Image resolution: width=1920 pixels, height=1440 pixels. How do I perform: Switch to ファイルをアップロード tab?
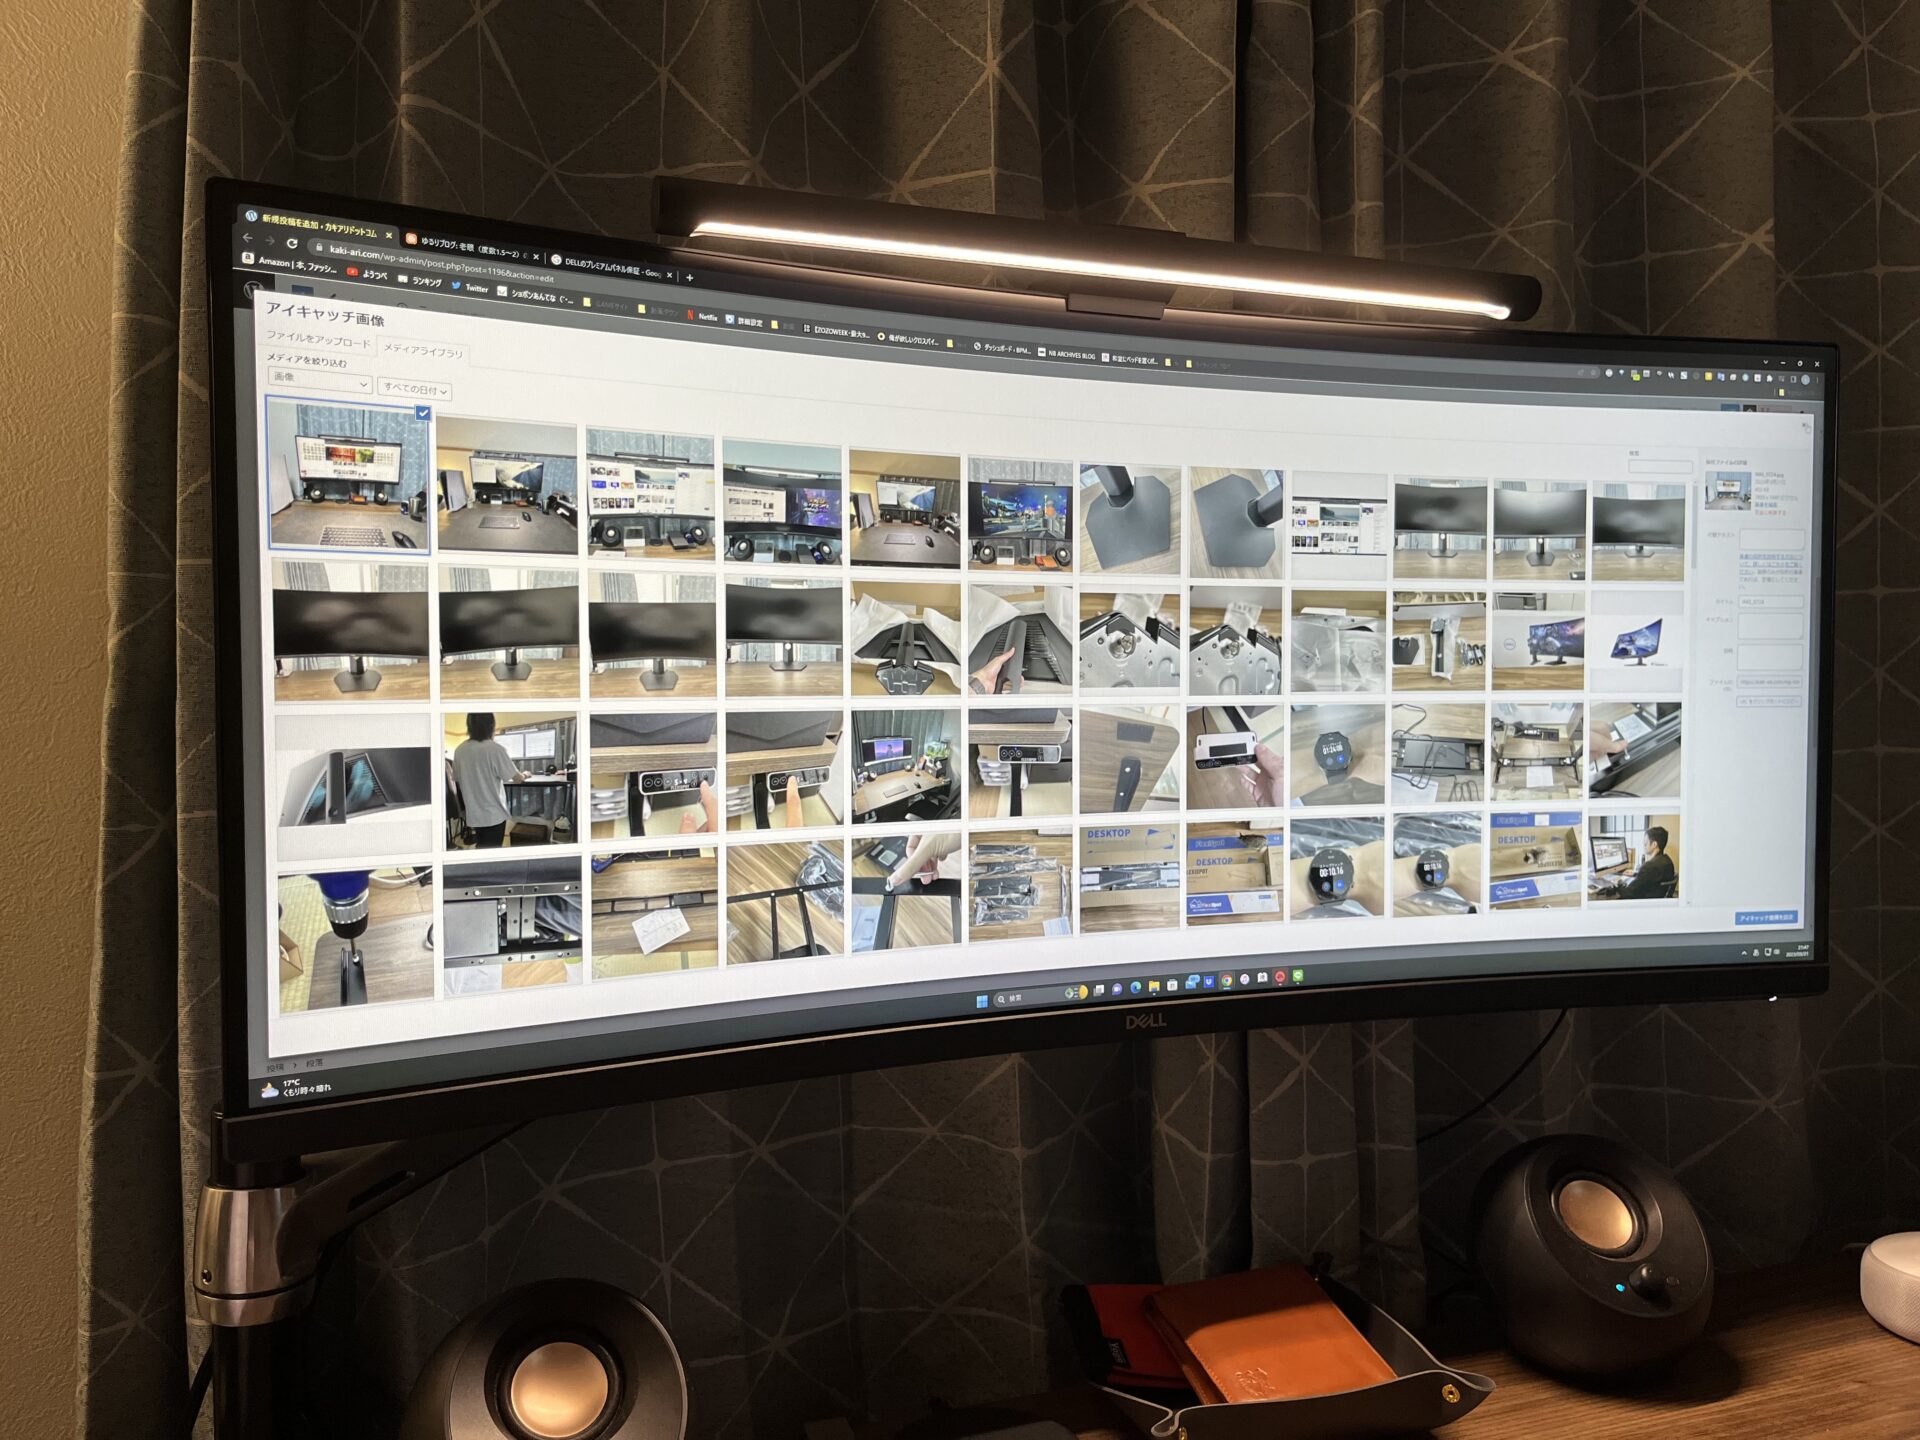click(317, 340)
